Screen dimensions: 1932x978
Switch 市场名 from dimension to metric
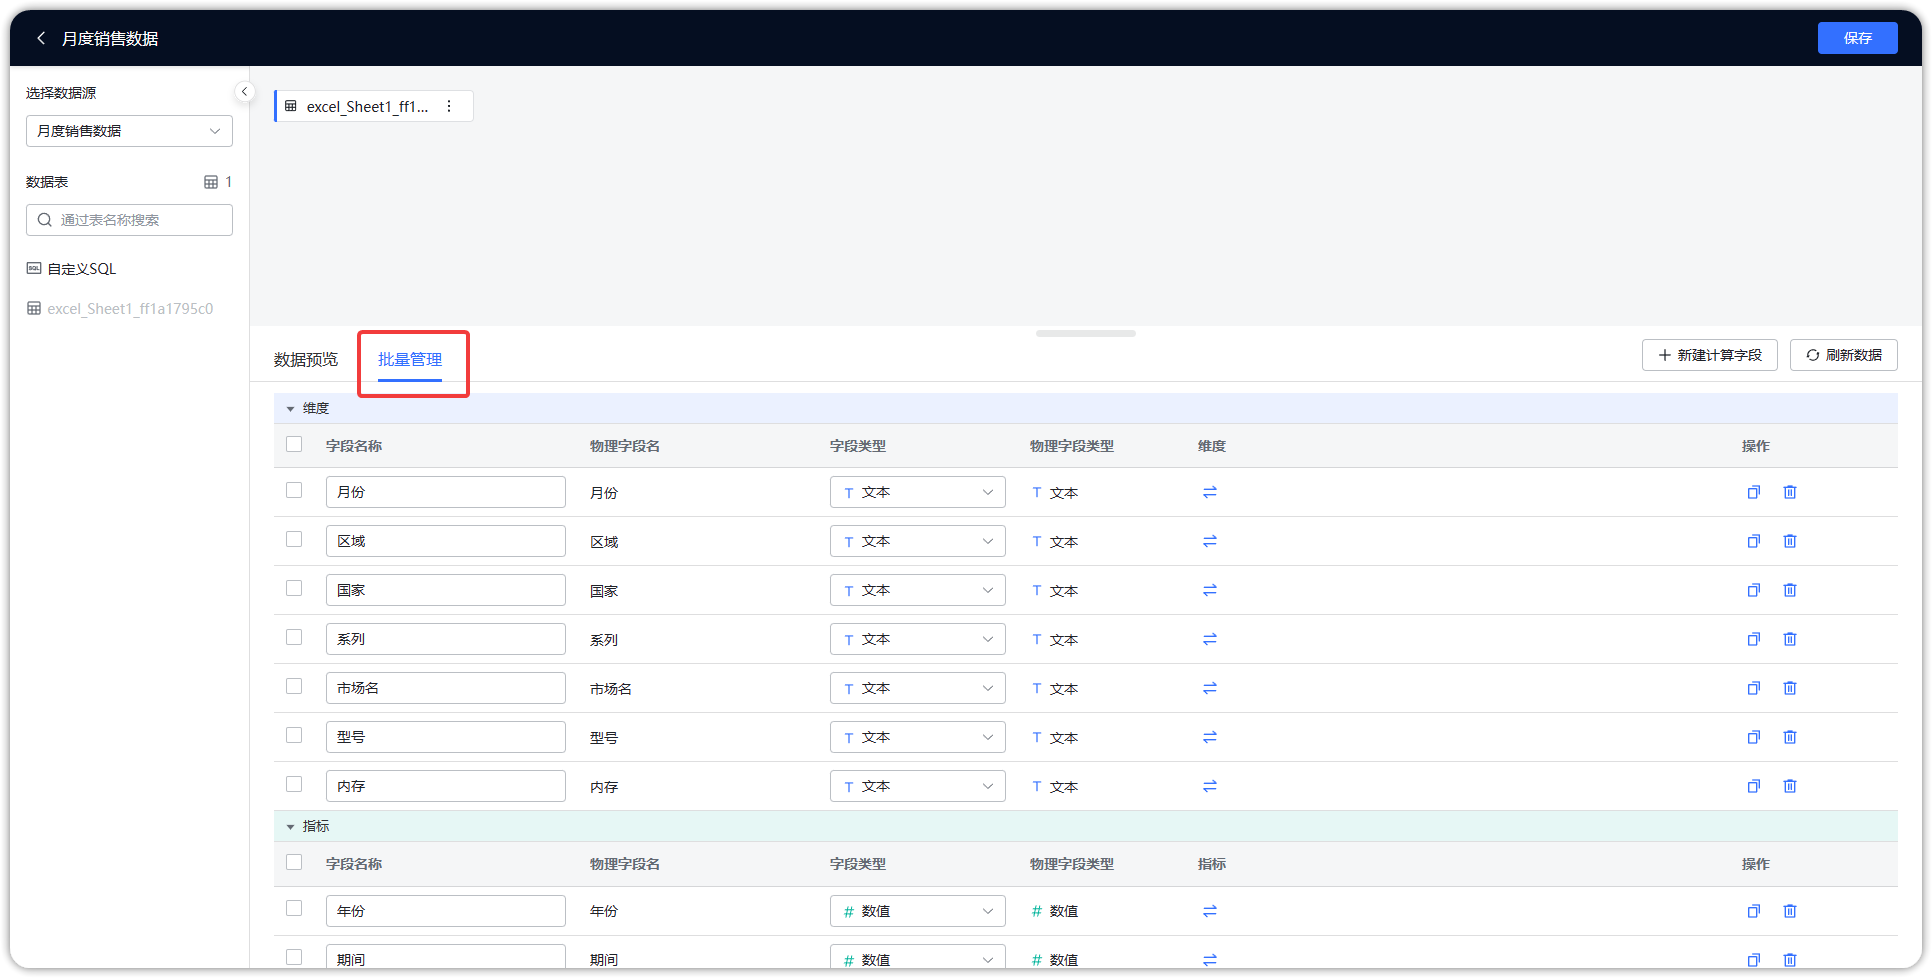point(1210,688)
